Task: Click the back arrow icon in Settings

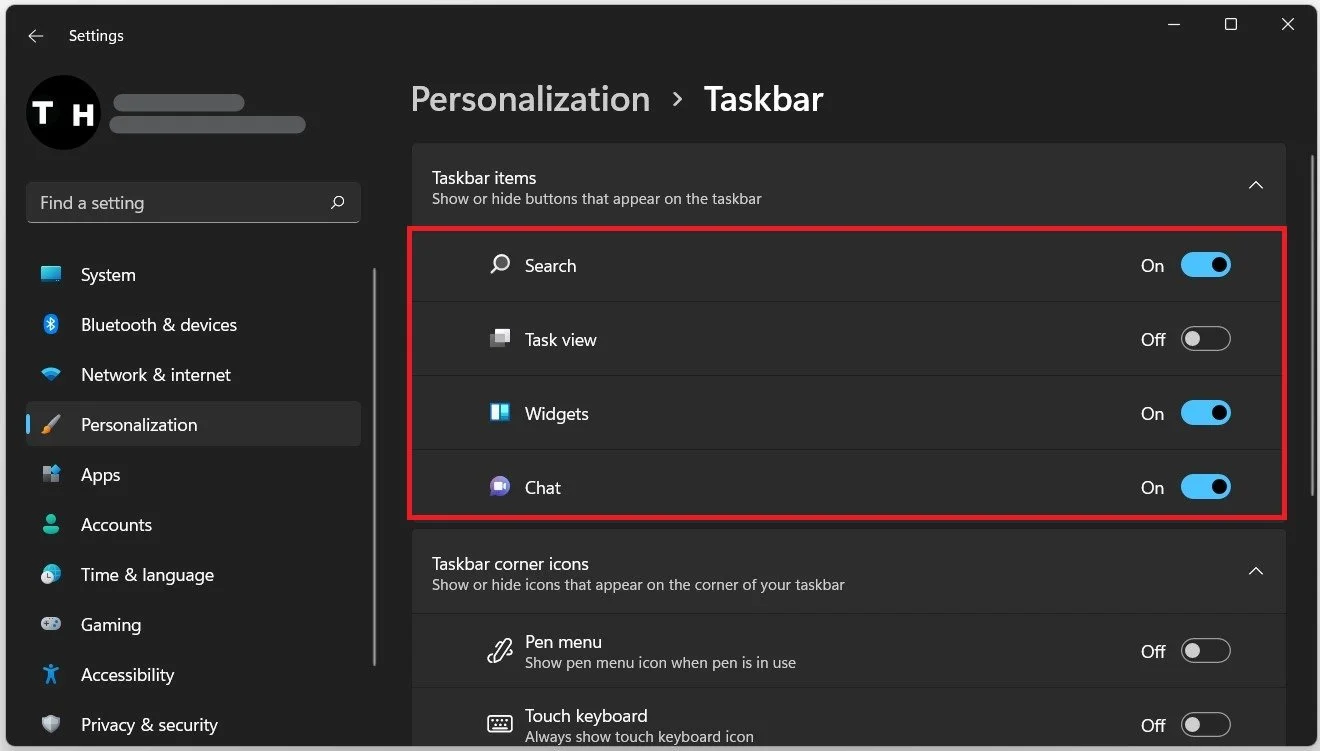Action: pos(36,36)
